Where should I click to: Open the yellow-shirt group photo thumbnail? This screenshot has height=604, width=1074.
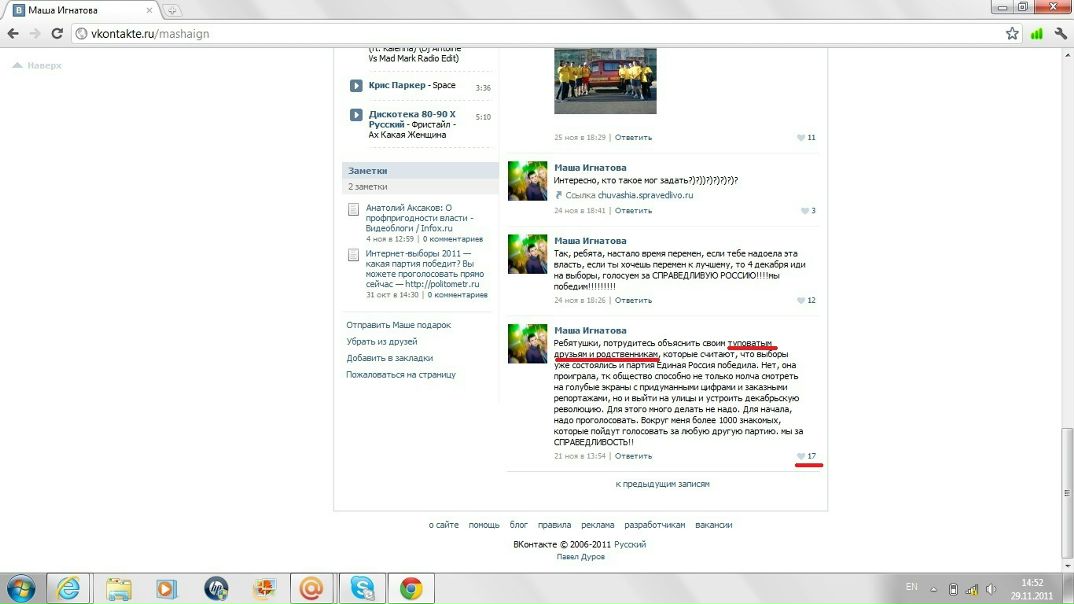[605, 80]
